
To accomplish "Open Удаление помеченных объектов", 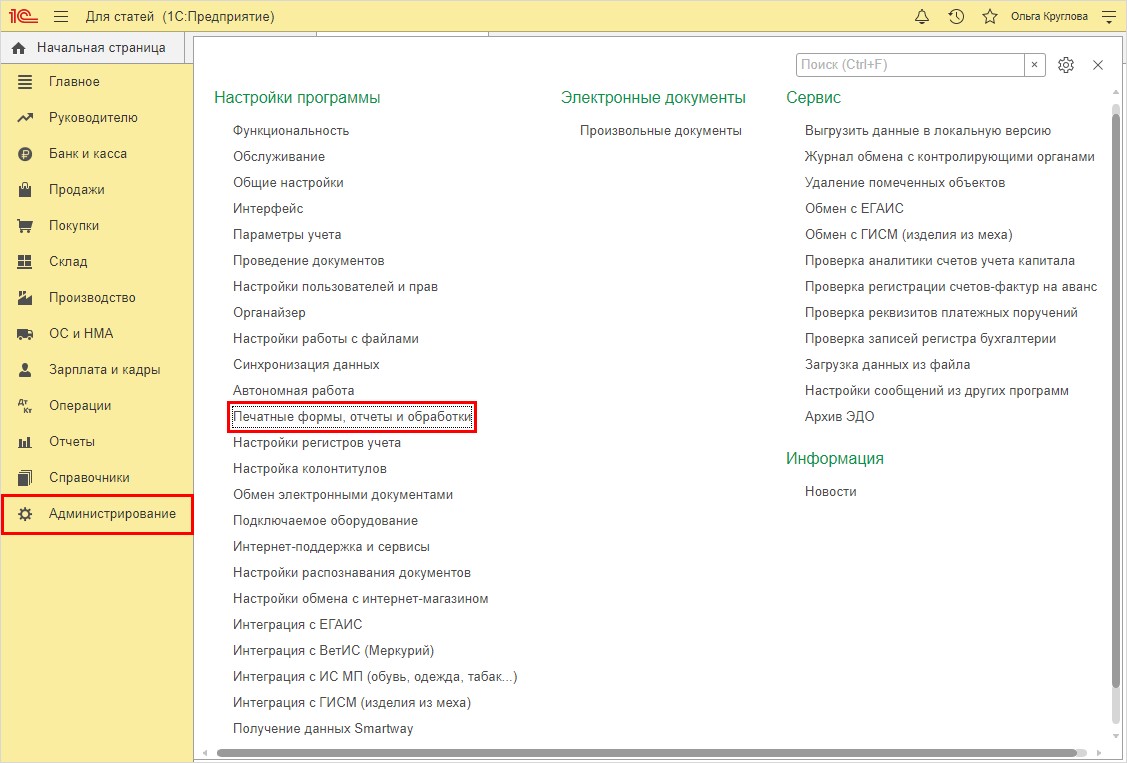I will 905,182.
